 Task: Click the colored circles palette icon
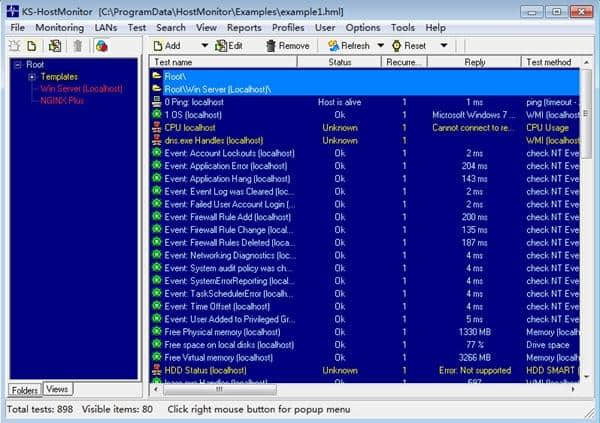(101, 46)
